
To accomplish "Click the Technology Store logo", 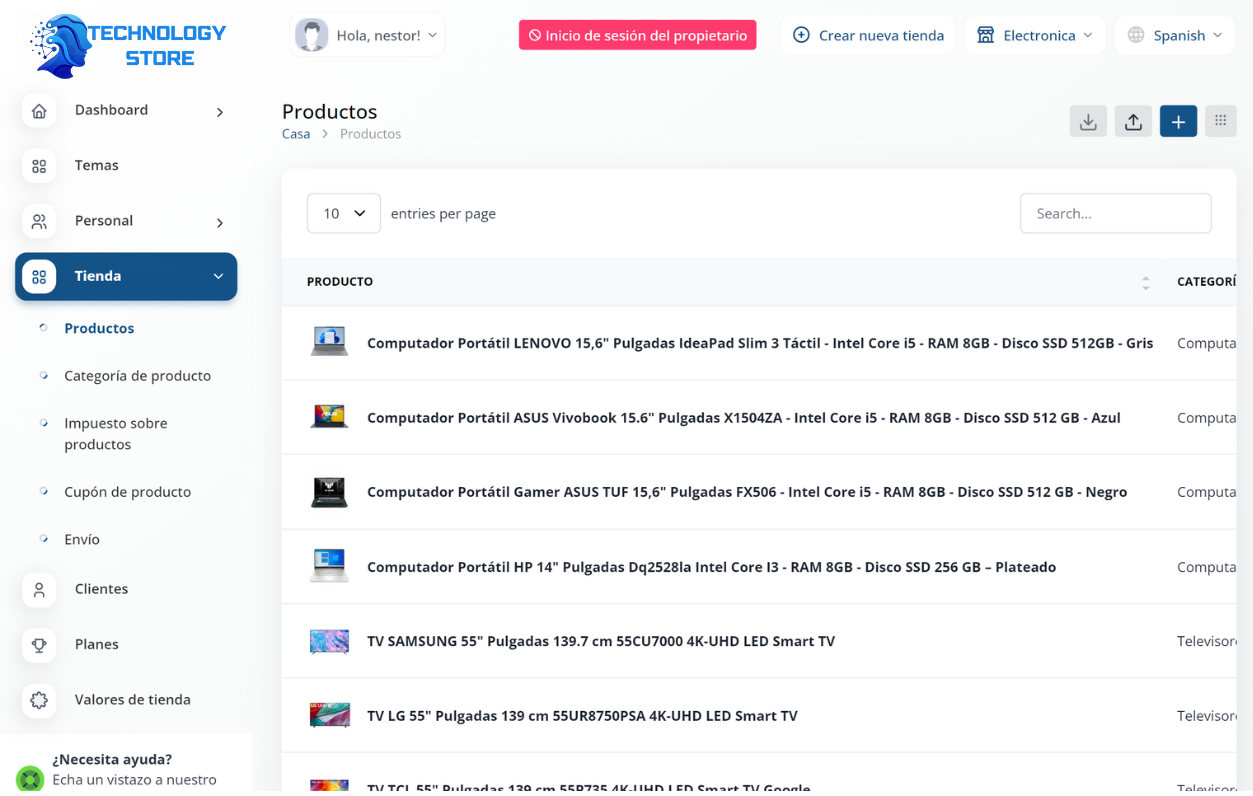I will (x=127, y=46).
